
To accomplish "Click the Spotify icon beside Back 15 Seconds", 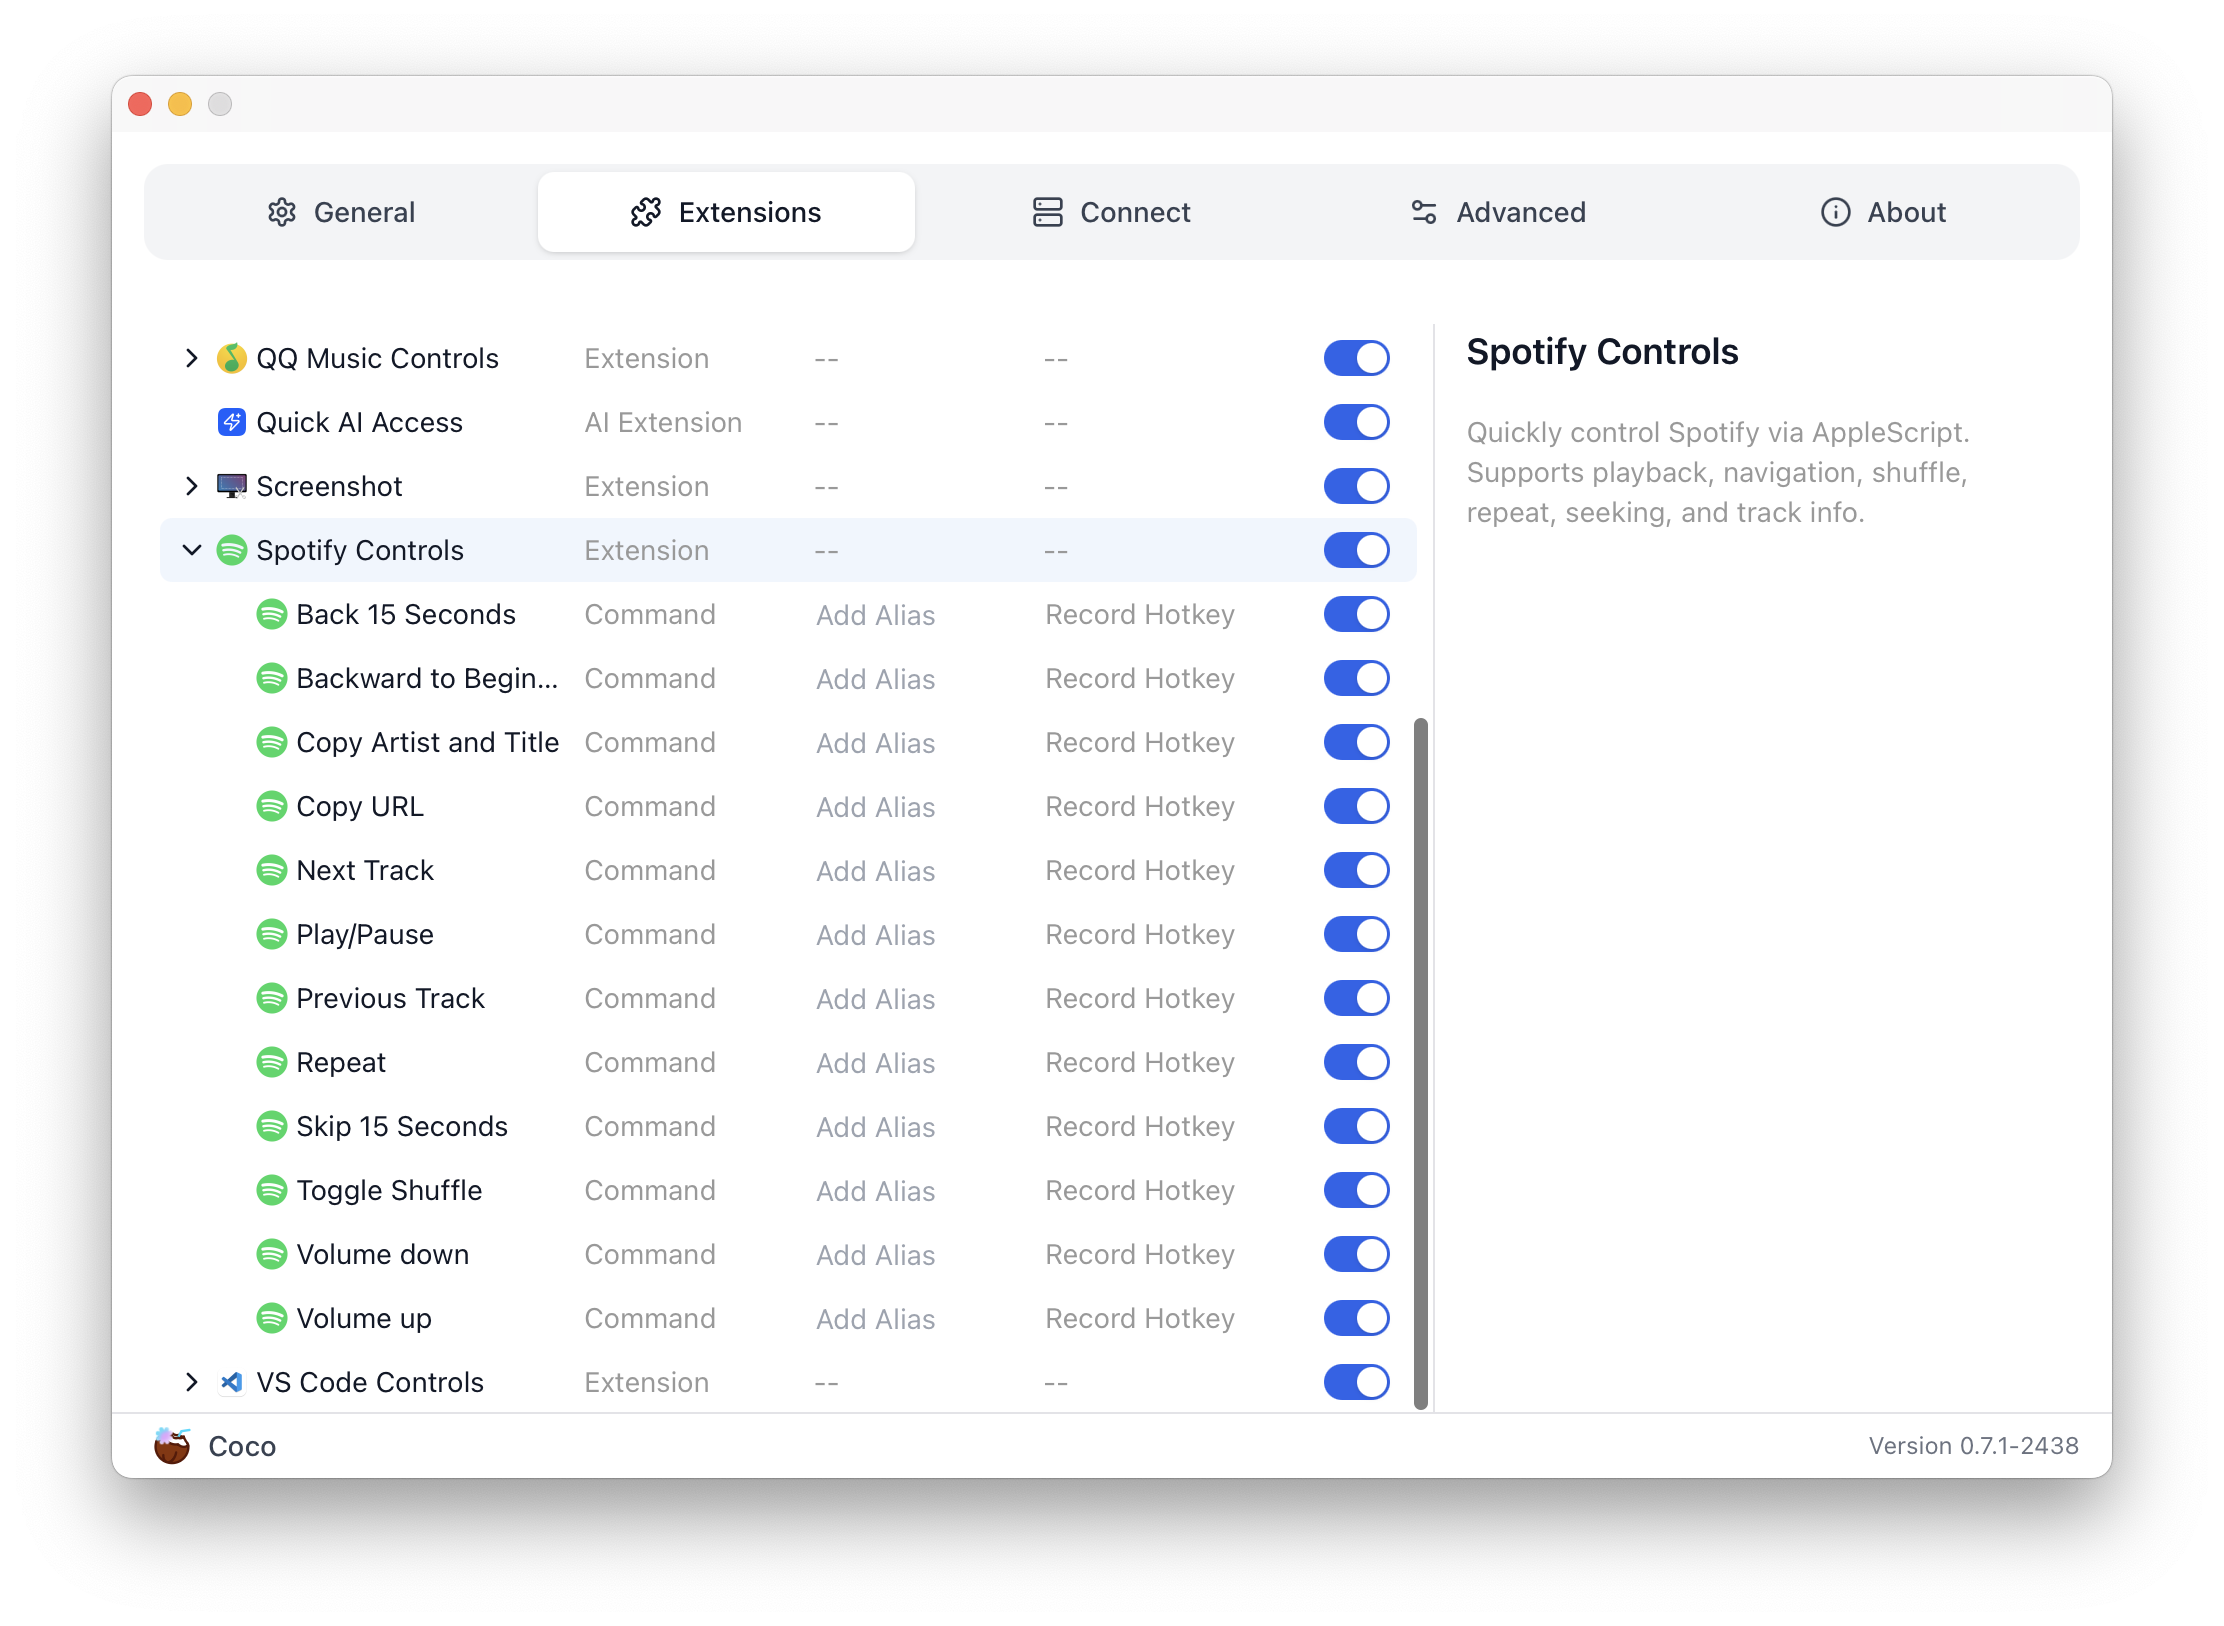I will pos(272,614).
